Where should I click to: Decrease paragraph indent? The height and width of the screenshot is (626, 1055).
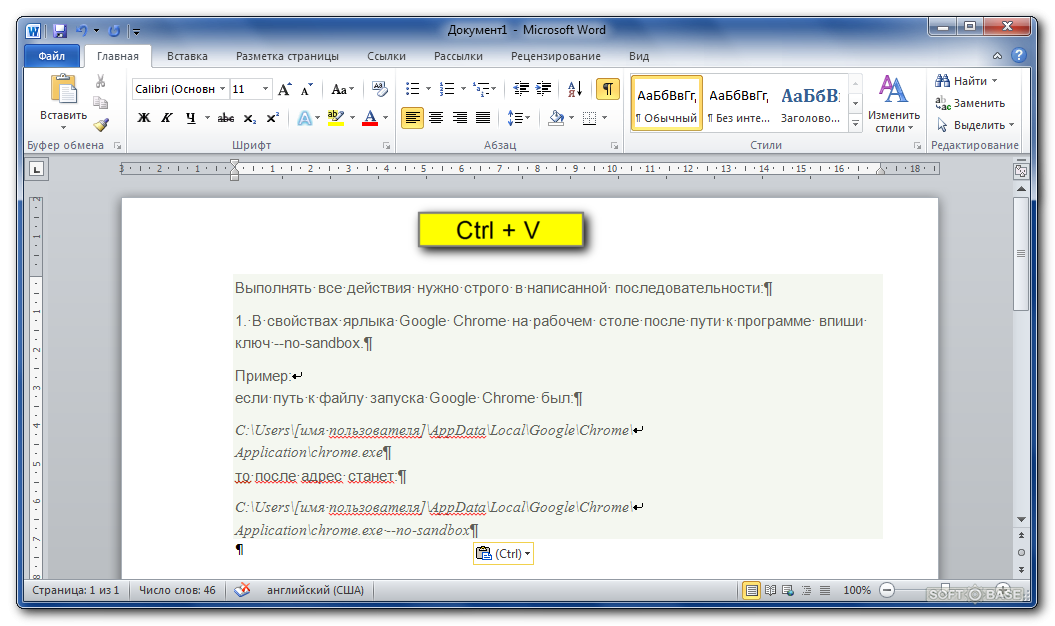(x=520, y=89)
